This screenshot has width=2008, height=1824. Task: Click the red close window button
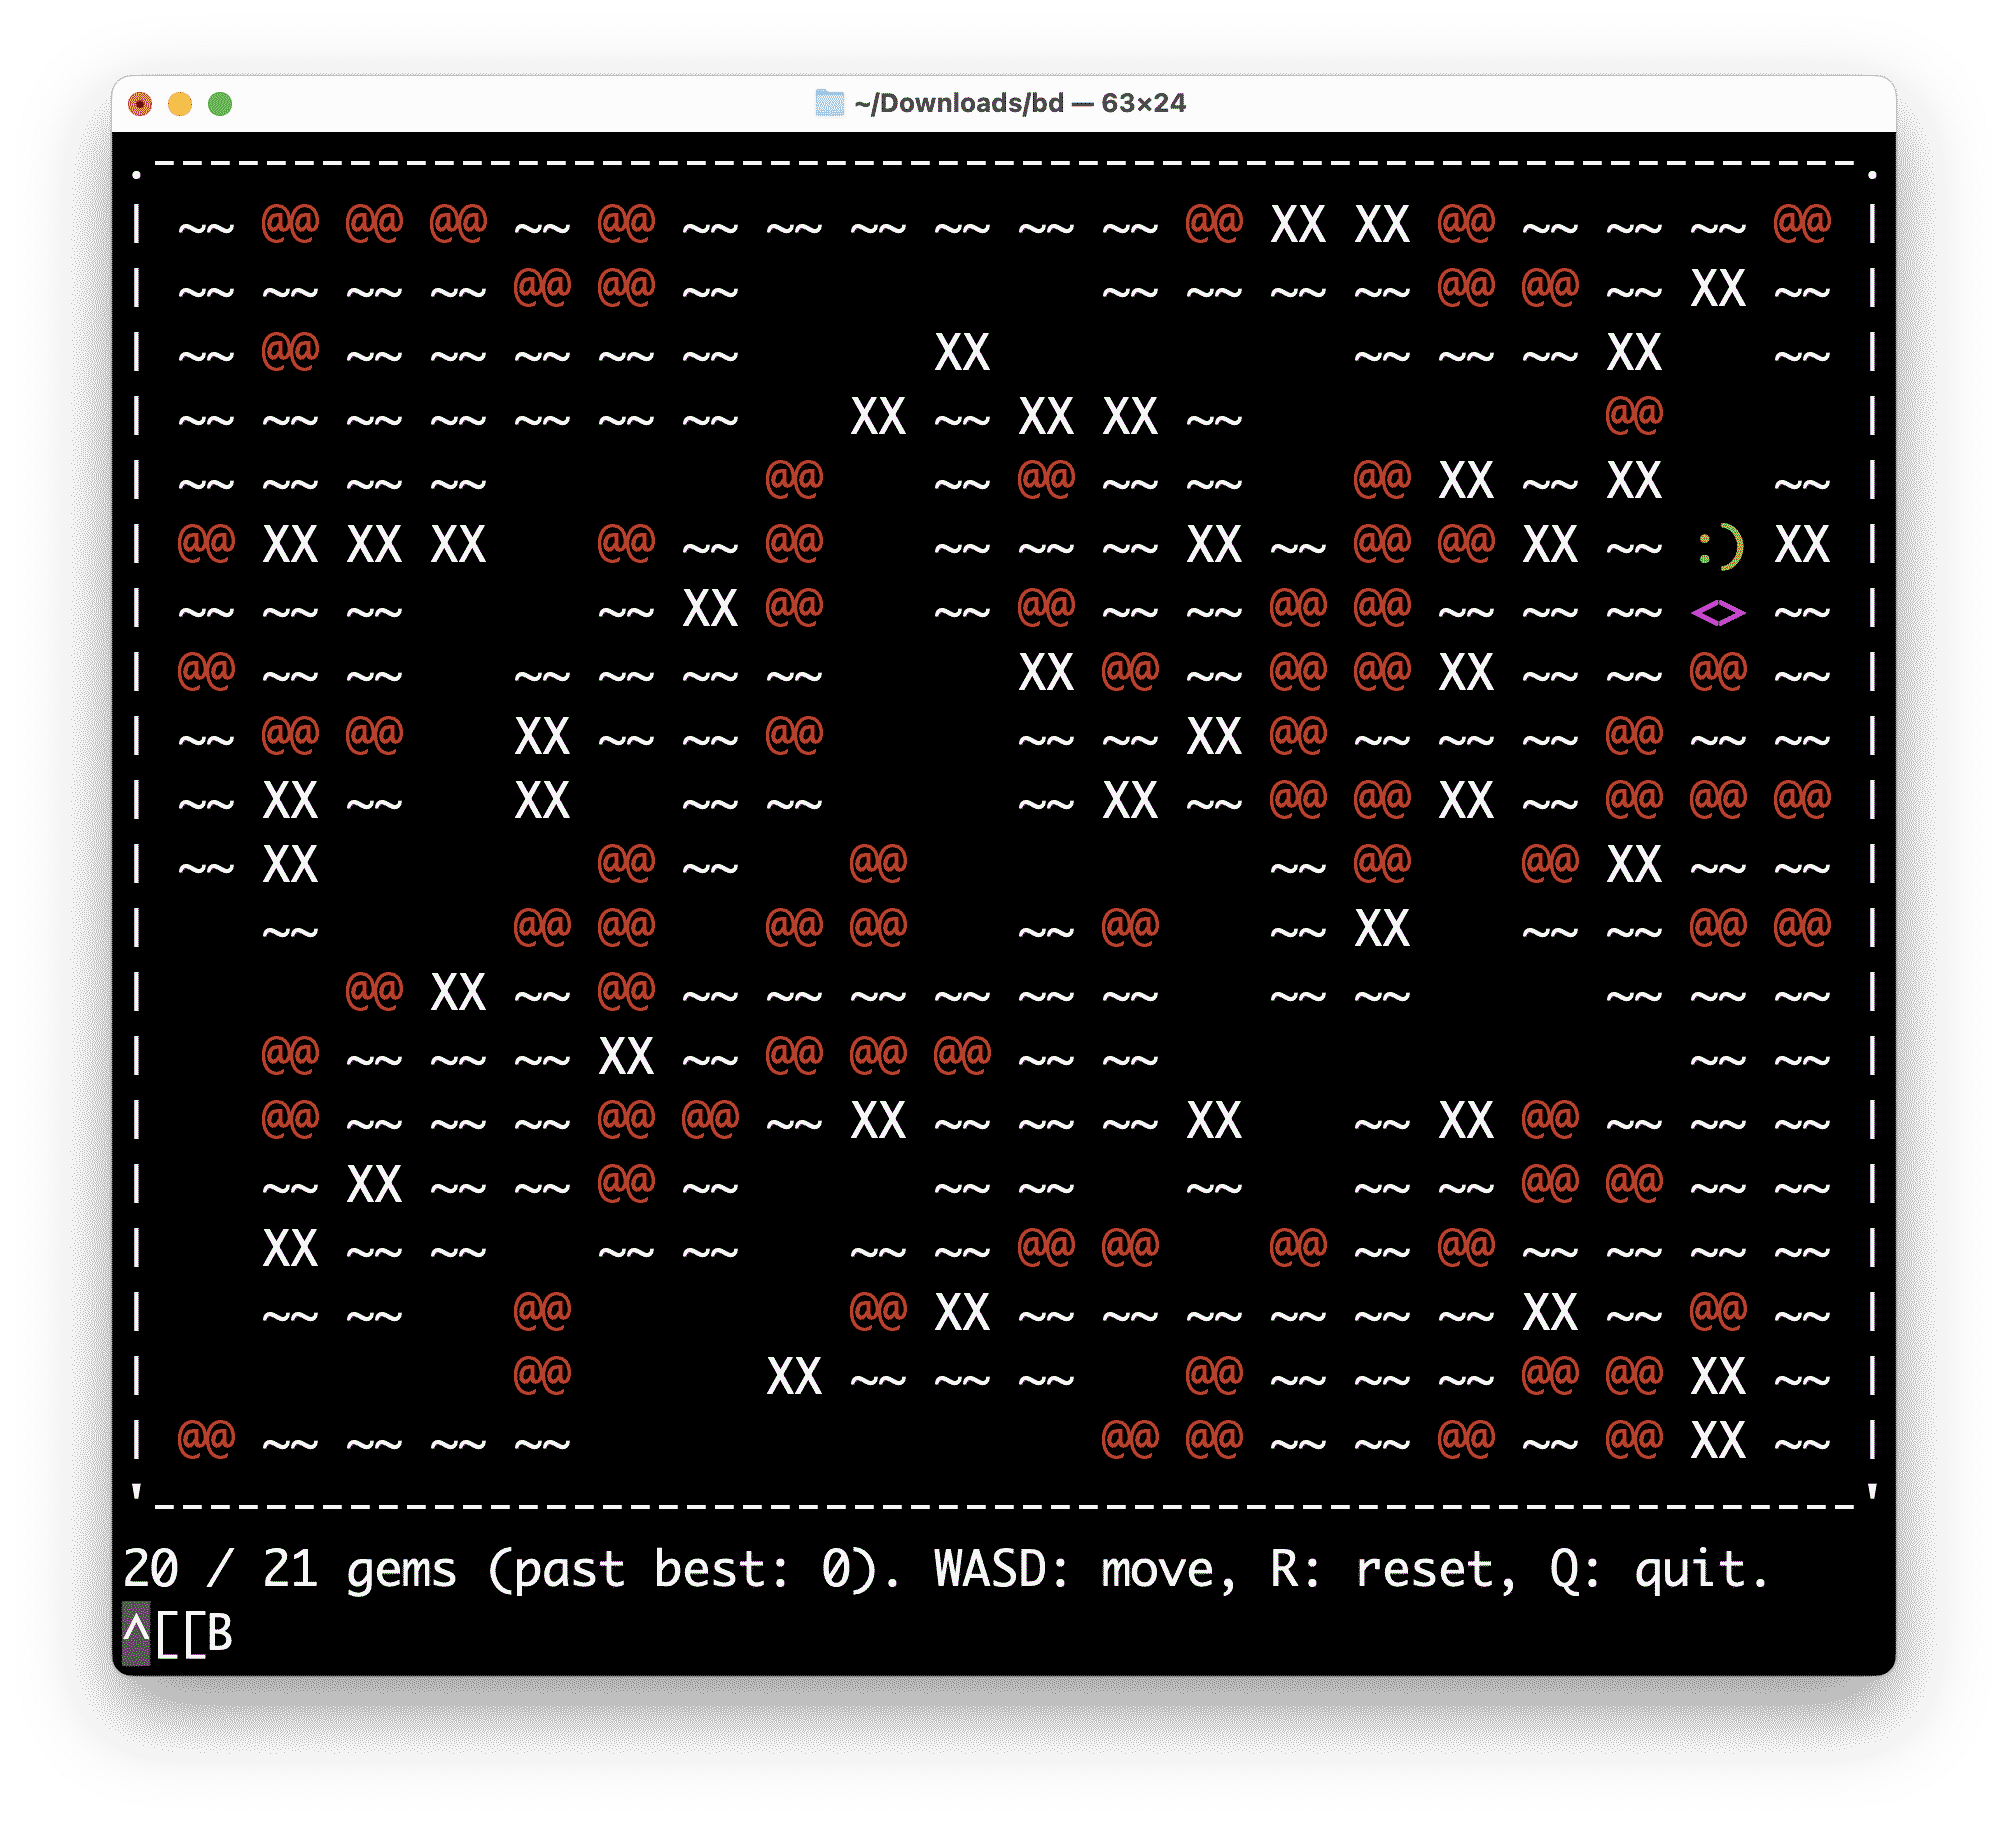pyautogui.click(x=140, y=104)
